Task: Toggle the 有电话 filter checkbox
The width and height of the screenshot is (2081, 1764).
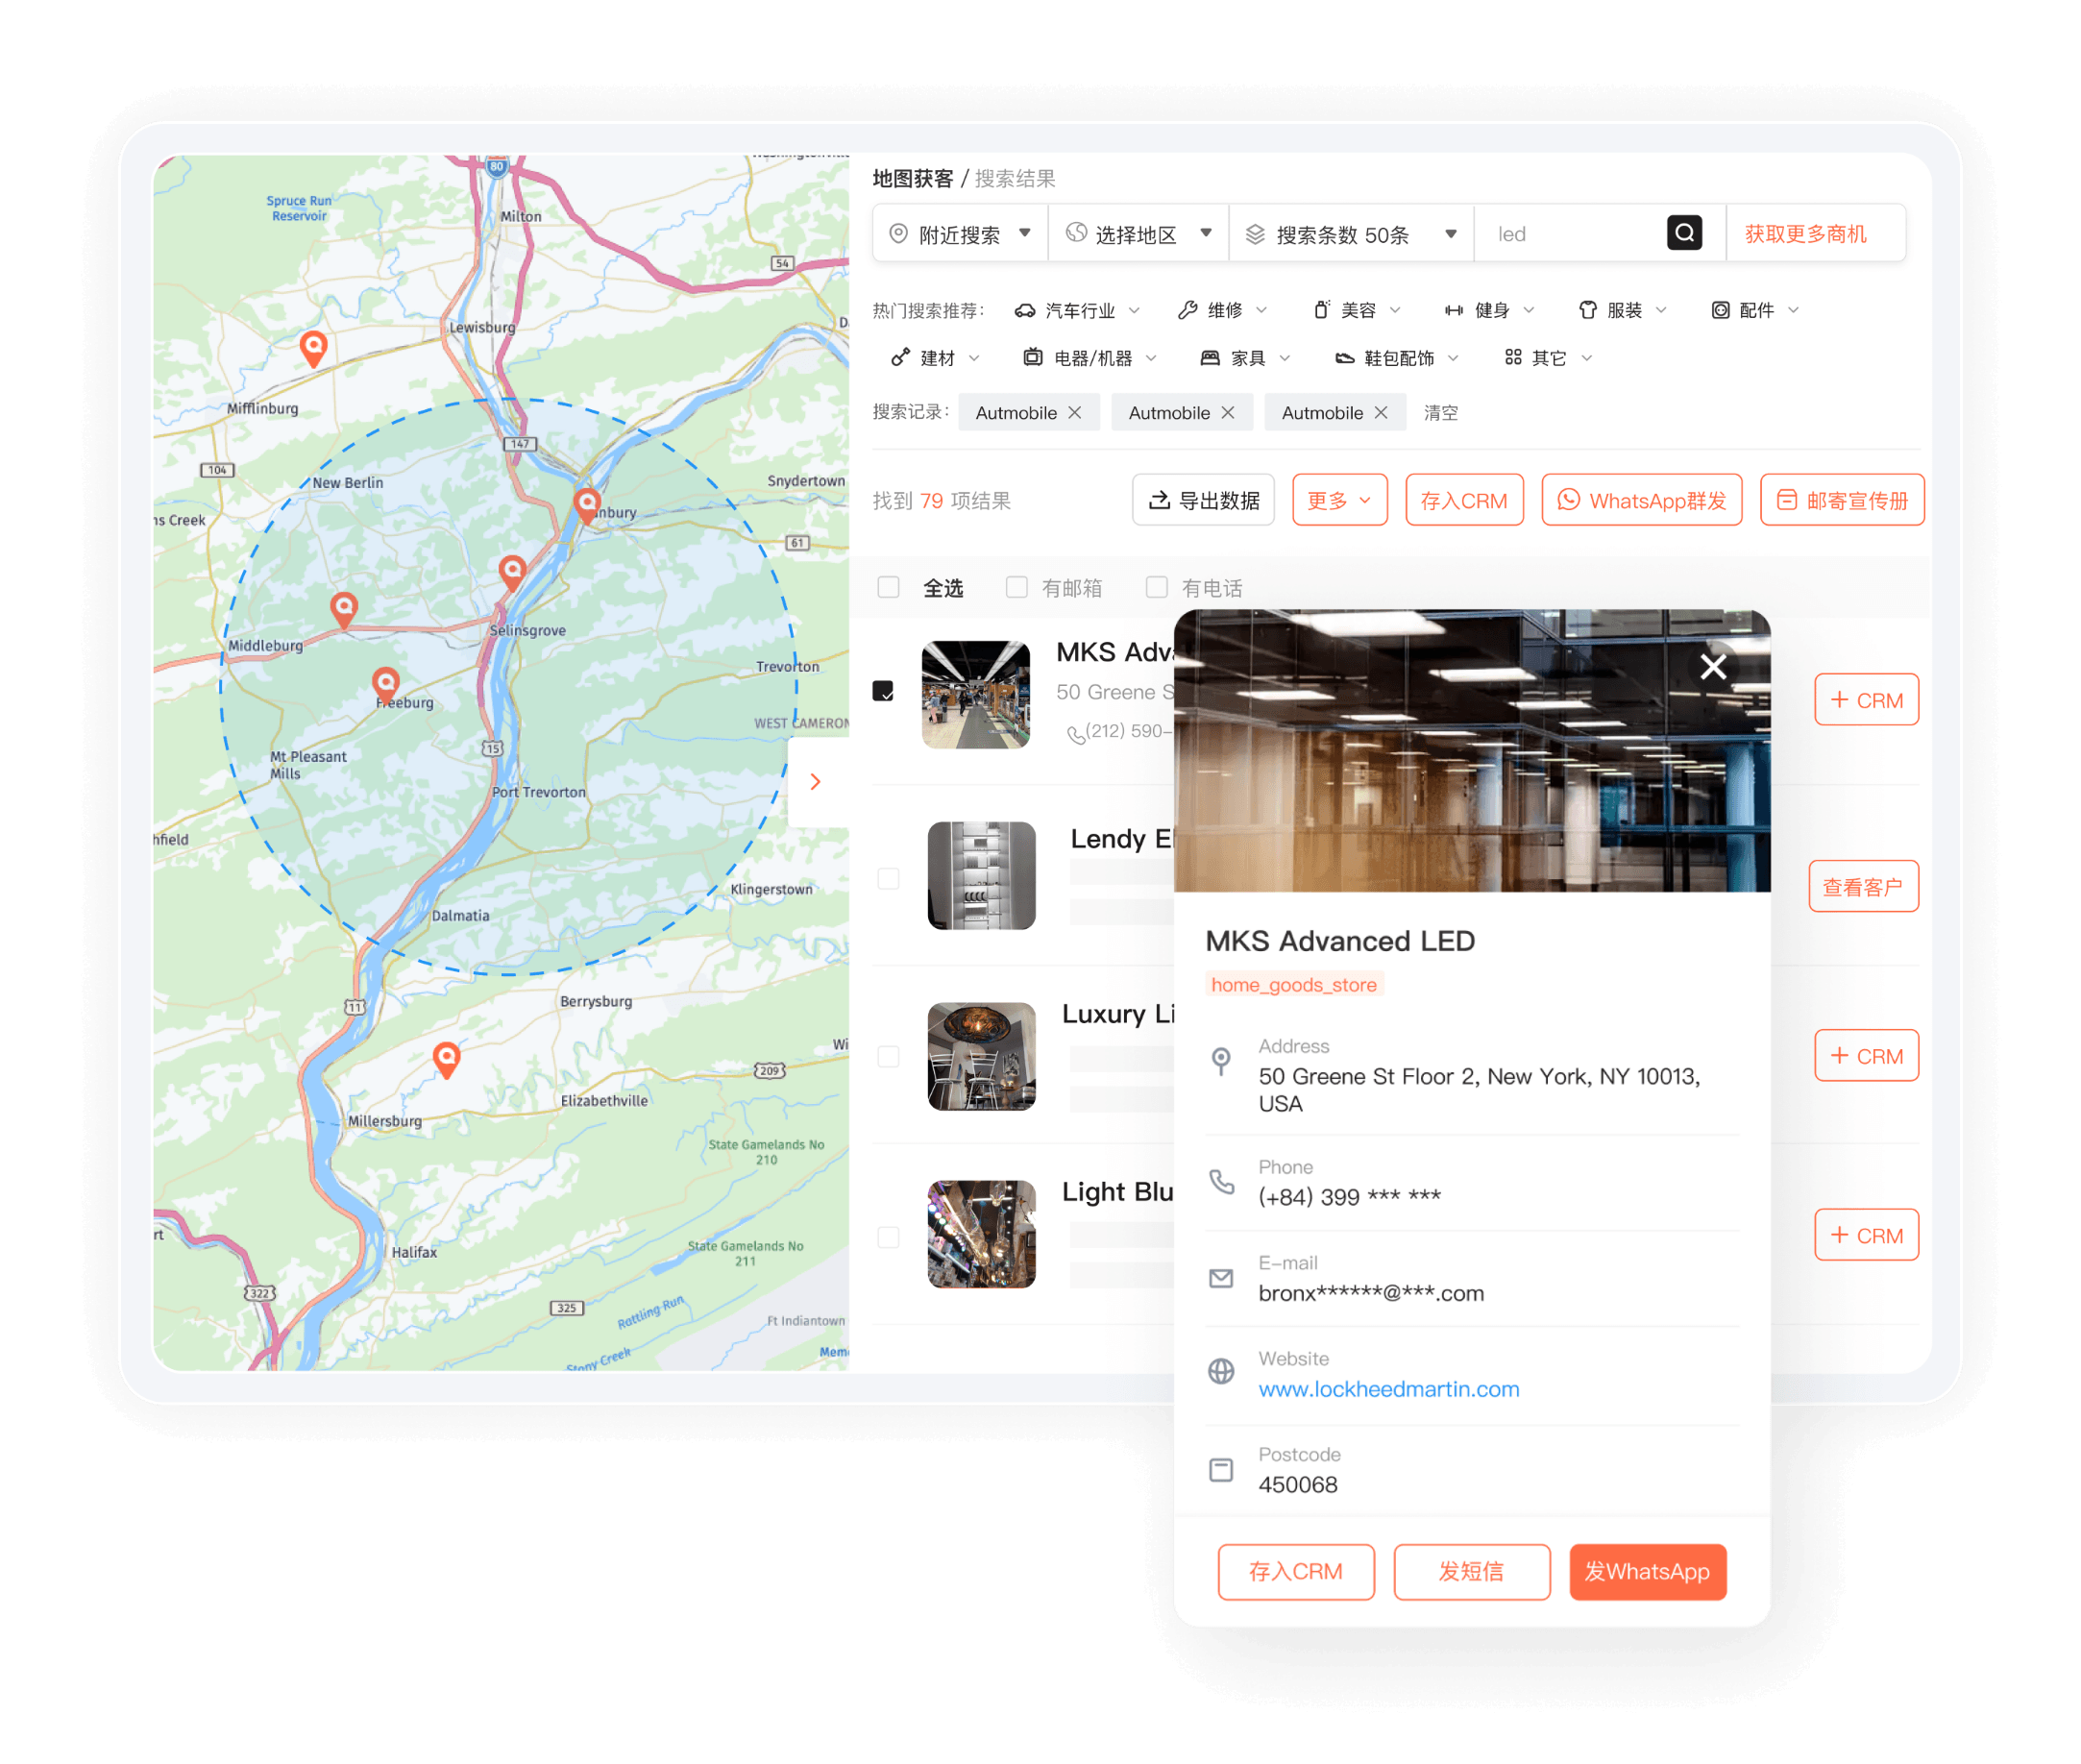Action: pyautogui.click(x=1157, y=587)
